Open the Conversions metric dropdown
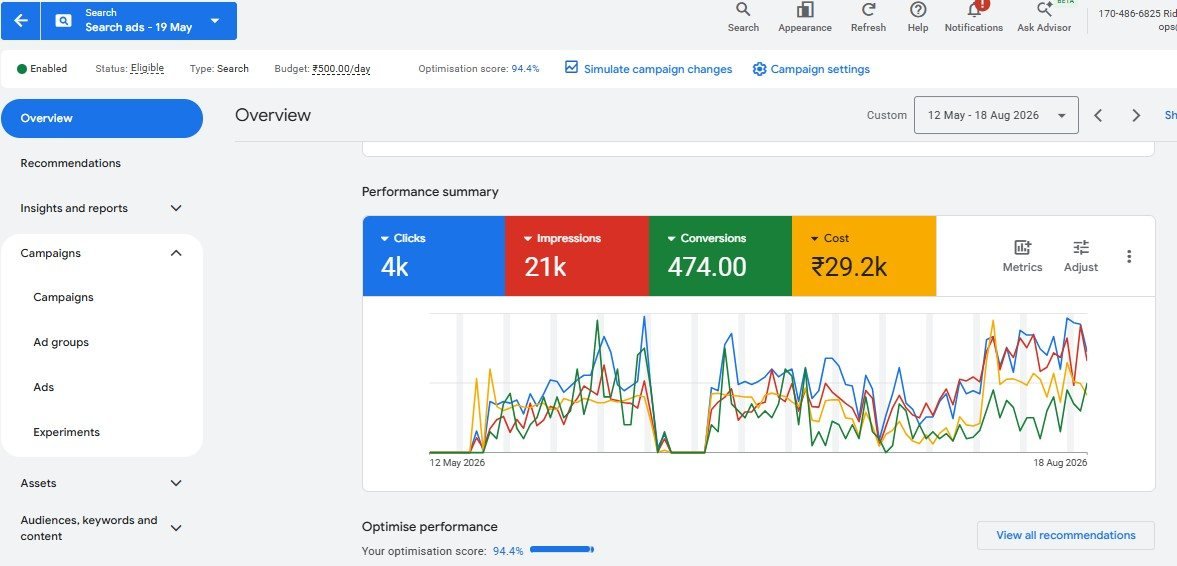 706,238
